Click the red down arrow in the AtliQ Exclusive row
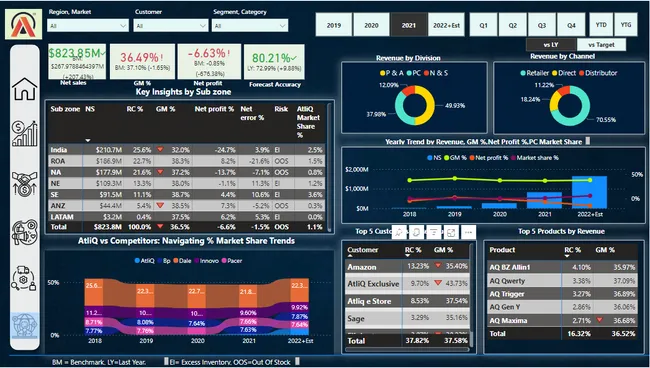The height and width of the screenshot is (368, 650). tap(438, 283)
